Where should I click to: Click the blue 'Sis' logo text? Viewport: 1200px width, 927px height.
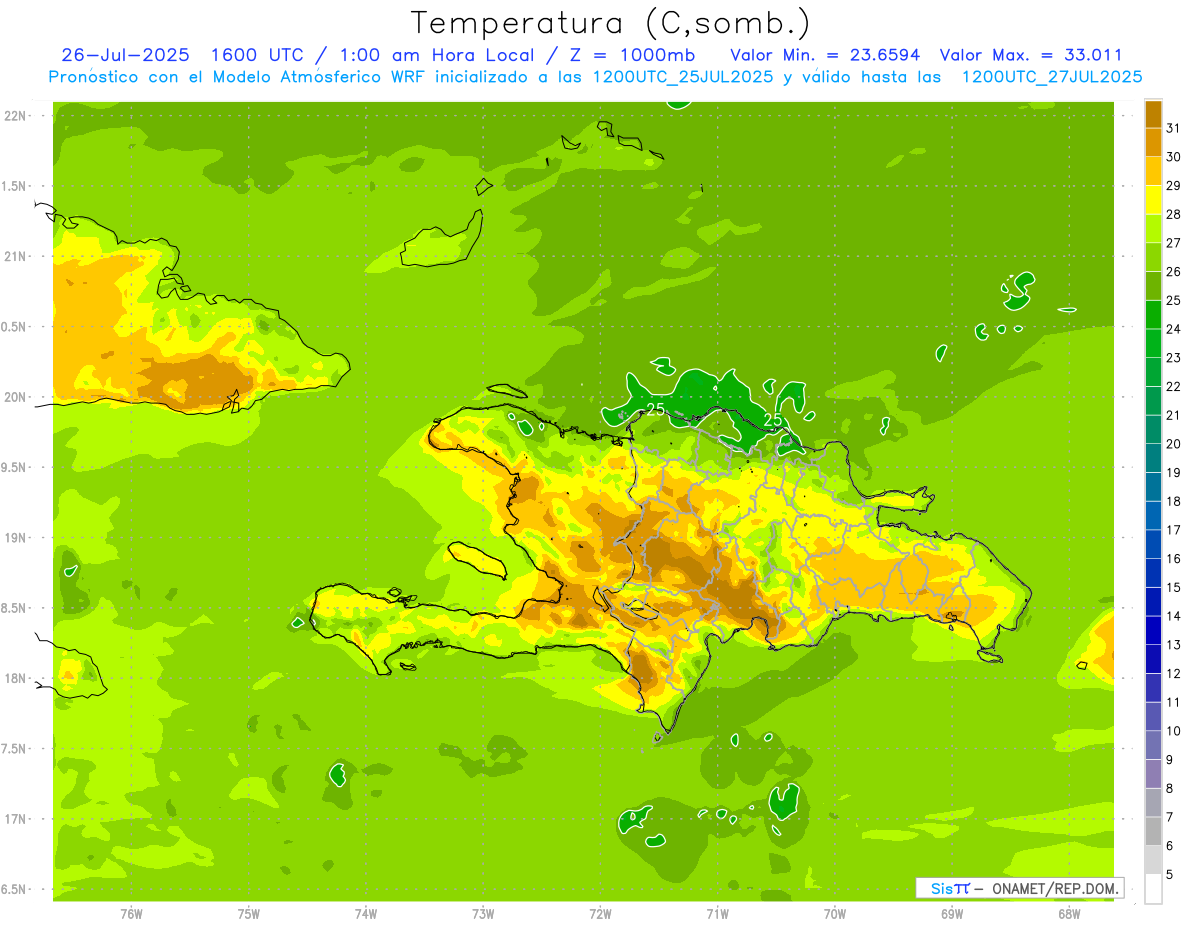[942, 888]
